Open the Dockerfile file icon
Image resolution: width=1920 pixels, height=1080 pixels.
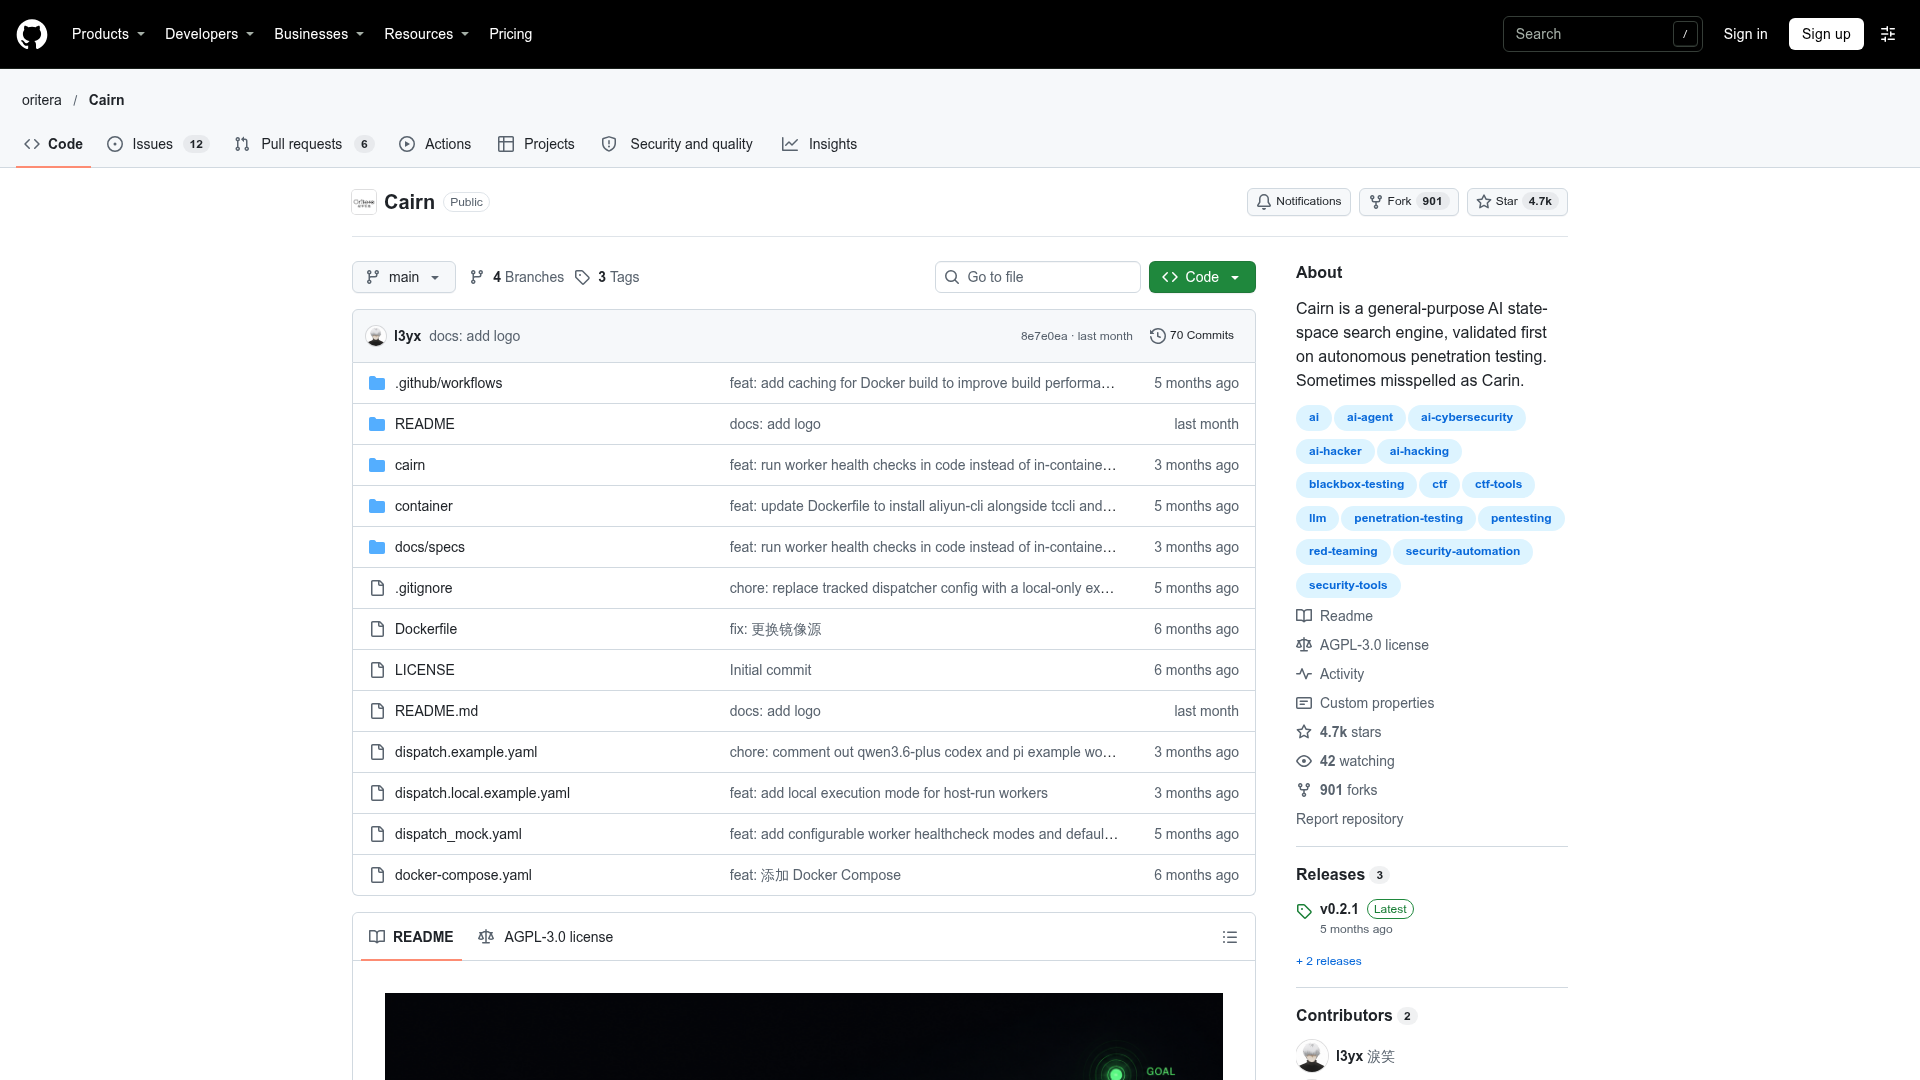(377, 629)
